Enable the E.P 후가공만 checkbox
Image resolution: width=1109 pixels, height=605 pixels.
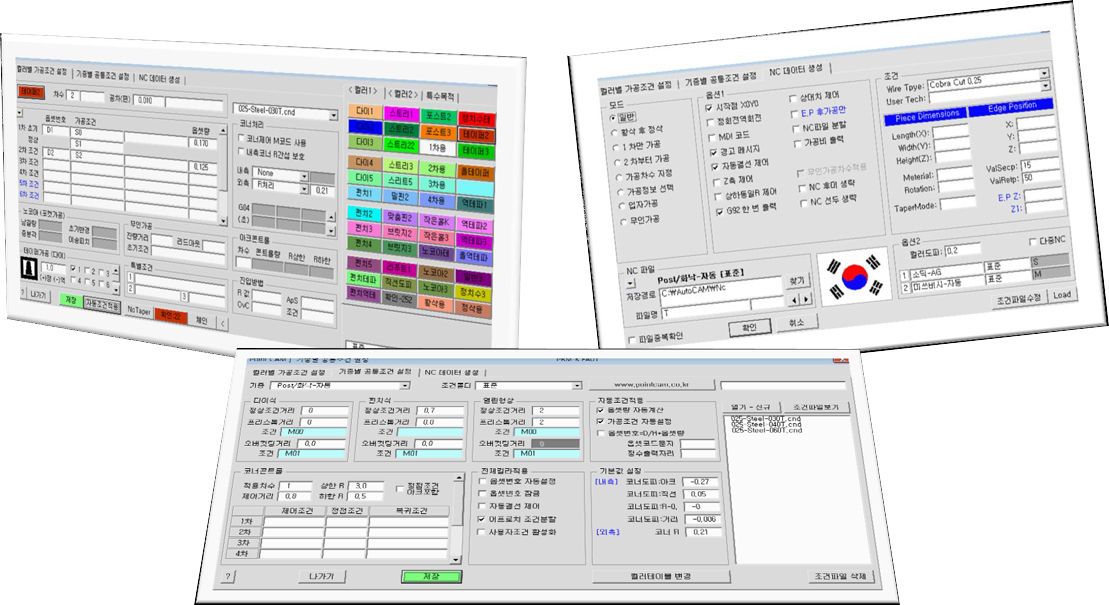pyautogui.click(x=794, y=114)
